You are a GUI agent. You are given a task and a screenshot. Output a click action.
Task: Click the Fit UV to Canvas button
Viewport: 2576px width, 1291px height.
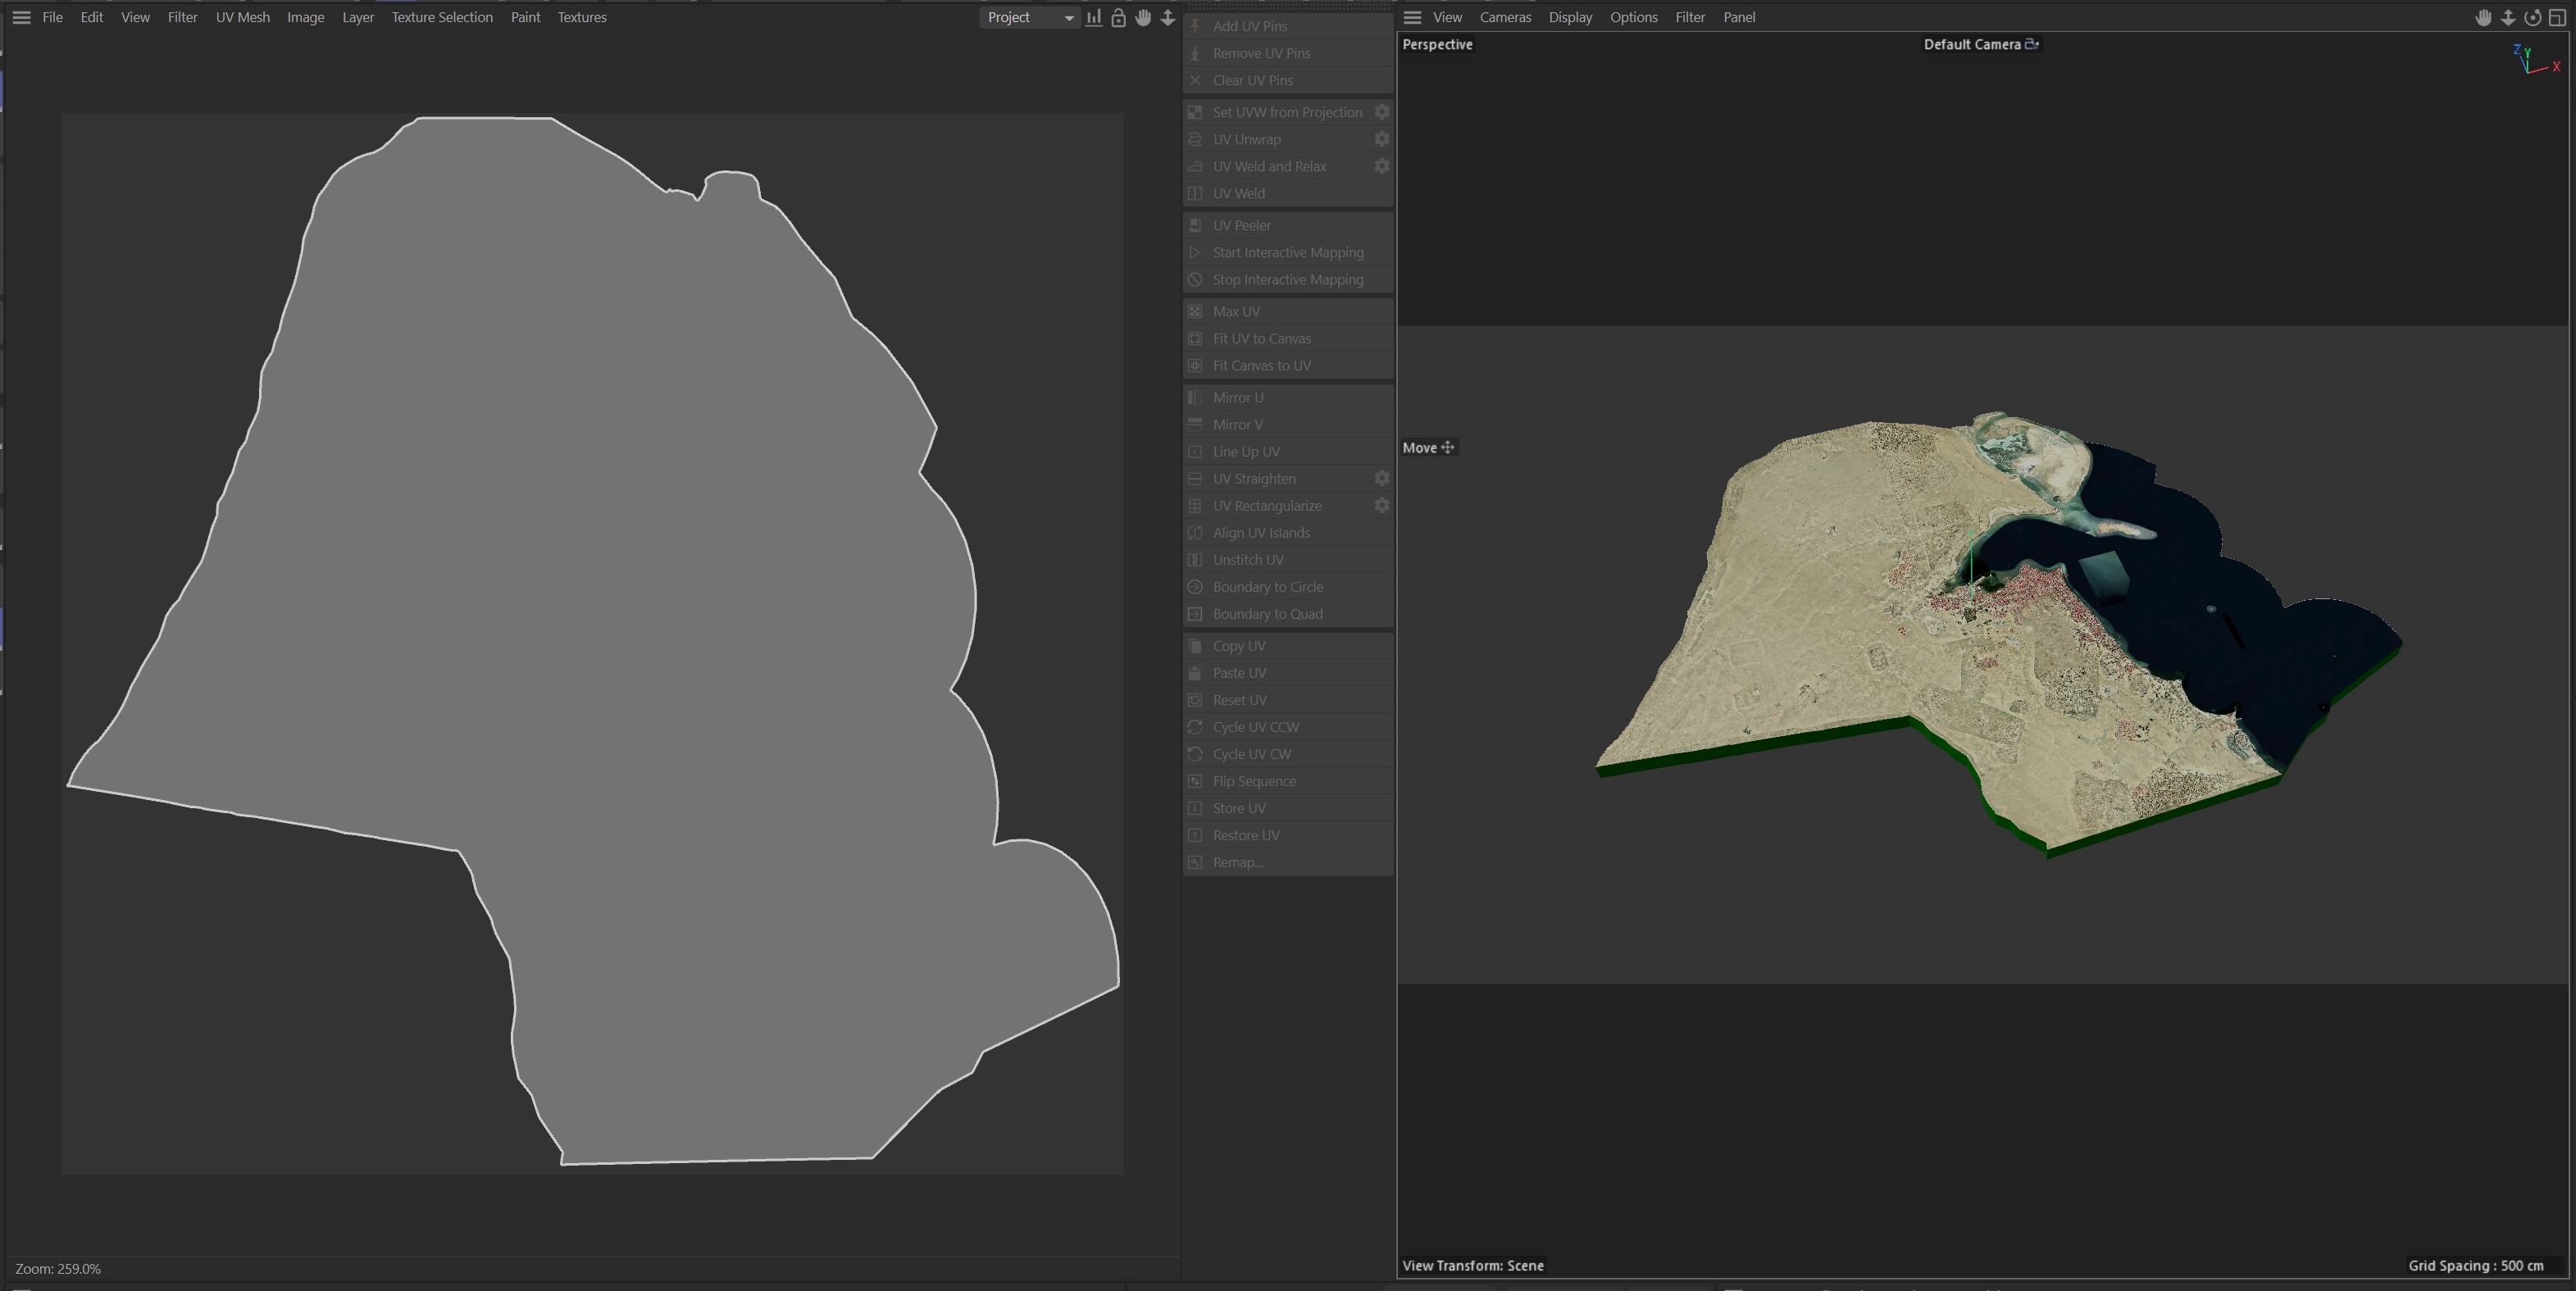coord(1261,338)
